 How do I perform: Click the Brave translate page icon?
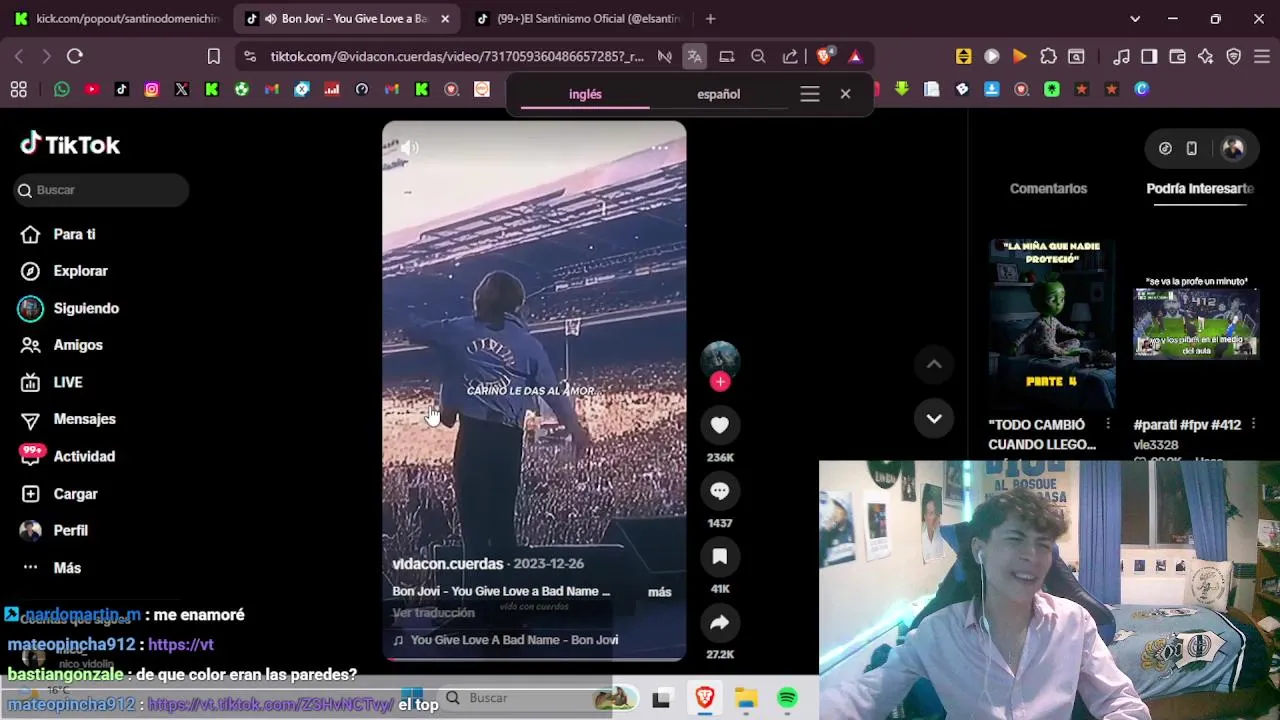(x=694, y=56)
